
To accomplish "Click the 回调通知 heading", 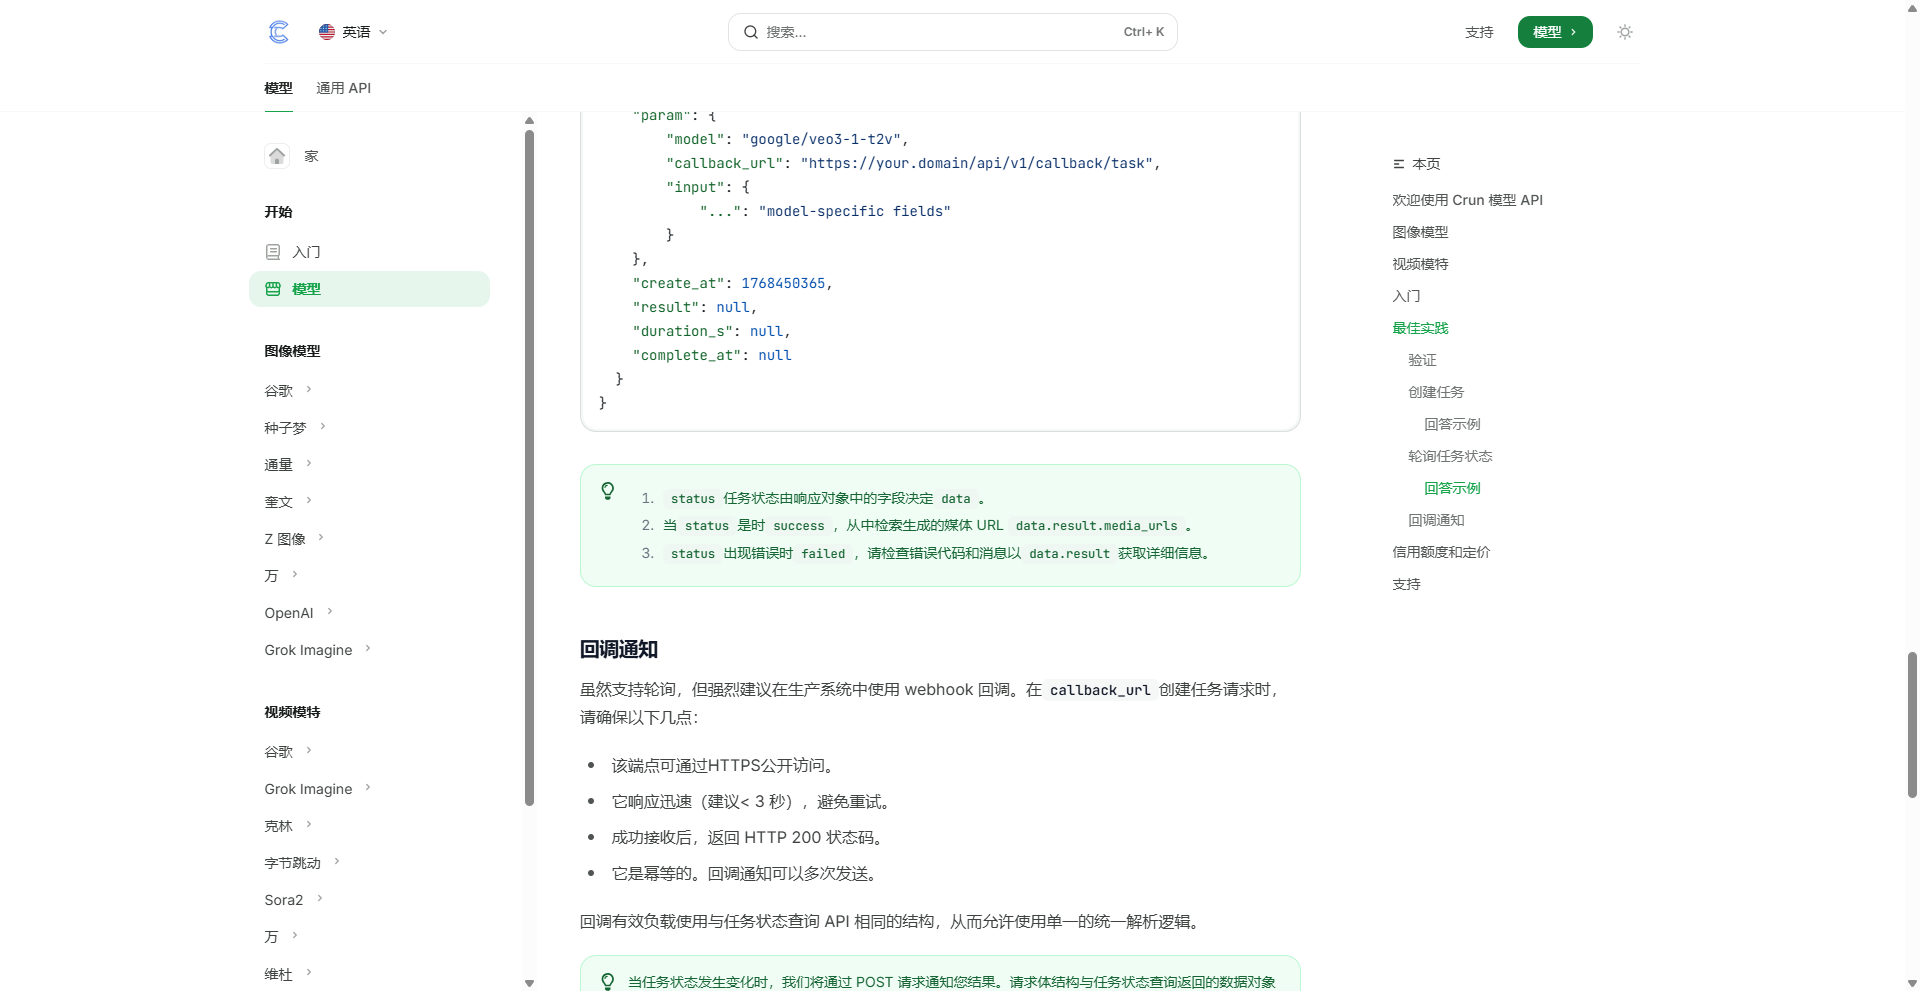I will pos(619,649).
